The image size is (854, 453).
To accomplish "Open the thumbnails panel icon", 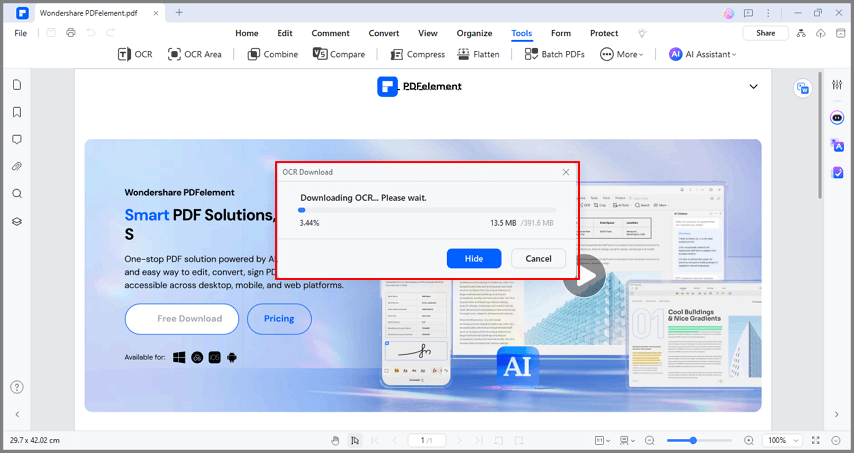I will (x=17, y=85).
